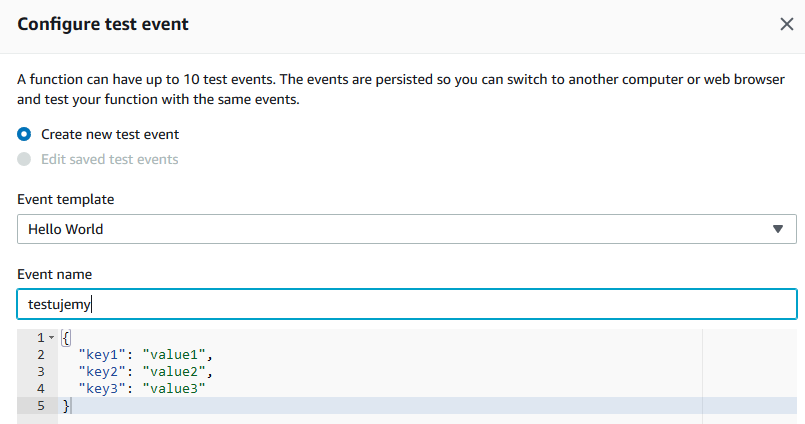This screenshot has width=805, height=424.
Task: Select the Edit saved test events radio button
Action: pyautogui.click(x=24, y=159)
